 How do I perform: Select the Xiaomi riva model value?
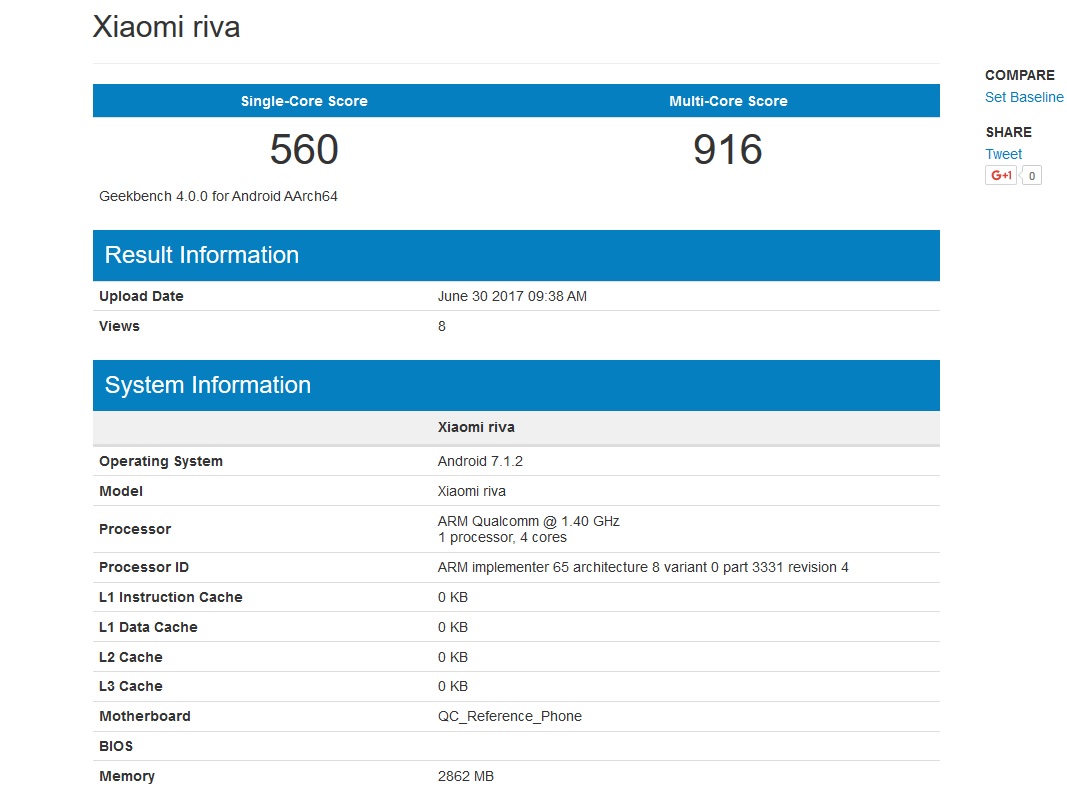(x=471, y=491)
